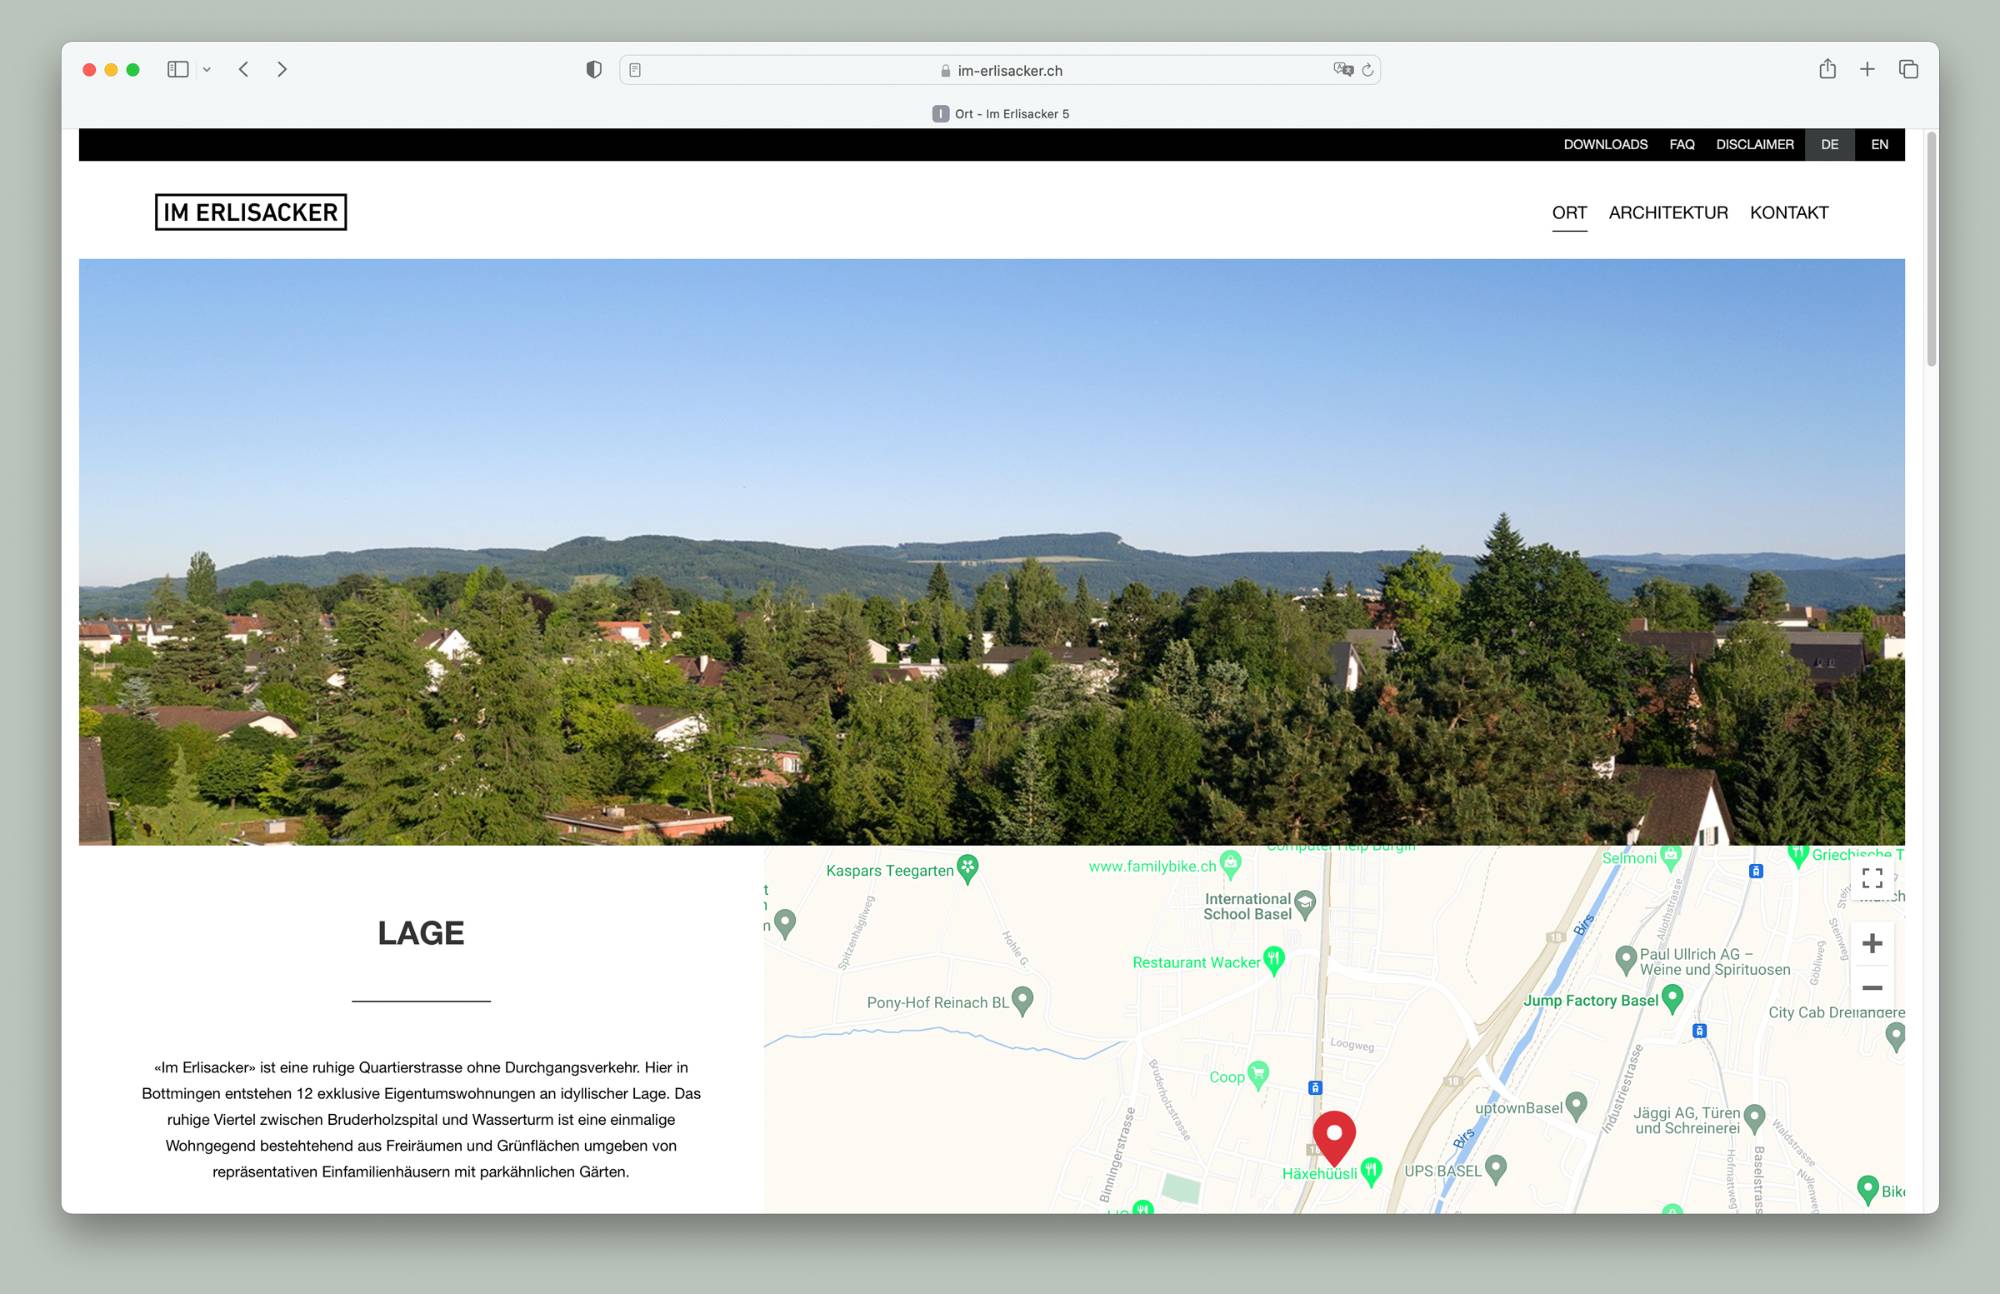Open the sidebar options dropdown arrow
Image resolution: width=2000 pixels, height=1294 pixels.
(207, 70)
